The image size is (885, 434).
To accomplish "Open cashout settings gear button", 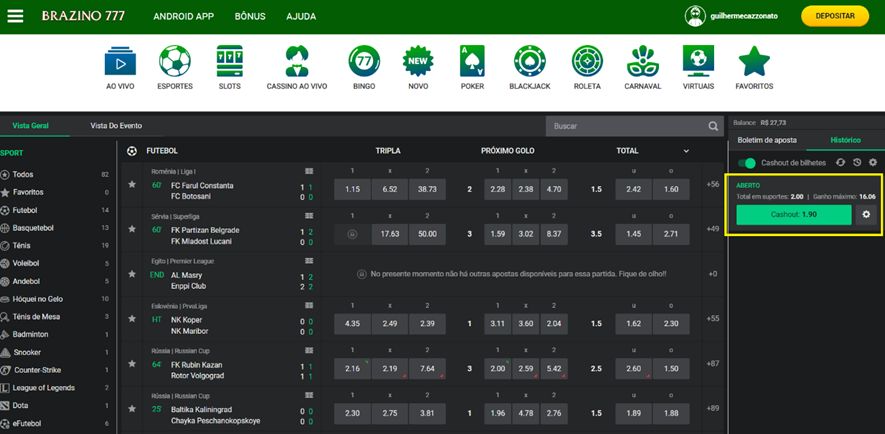I will [x=866, y=215].
